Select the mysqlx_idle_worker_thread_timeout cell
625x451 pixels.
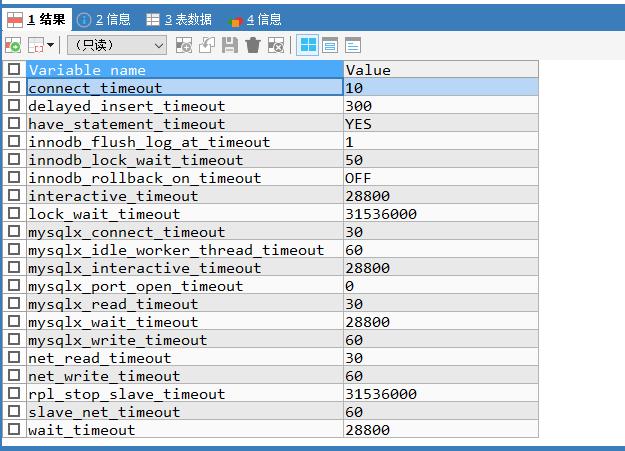pos(185,249)
